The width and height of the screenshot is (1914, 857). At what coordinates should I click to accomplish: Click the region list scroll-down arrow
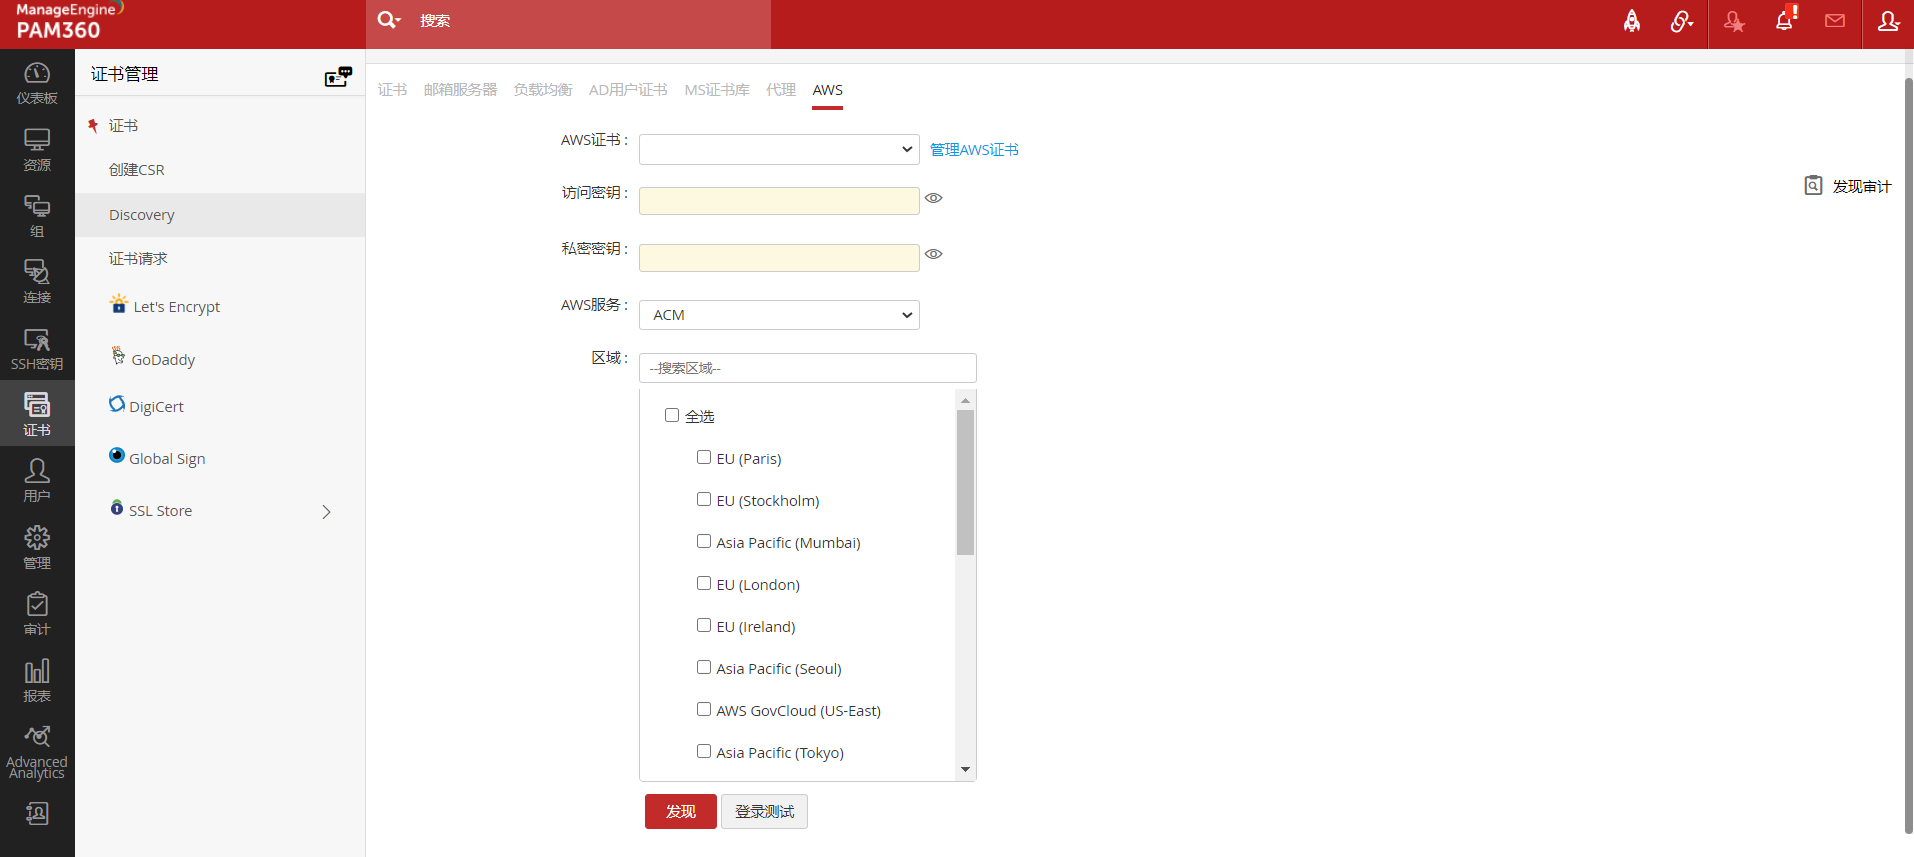pyautogui.click(x=965, y=769)
